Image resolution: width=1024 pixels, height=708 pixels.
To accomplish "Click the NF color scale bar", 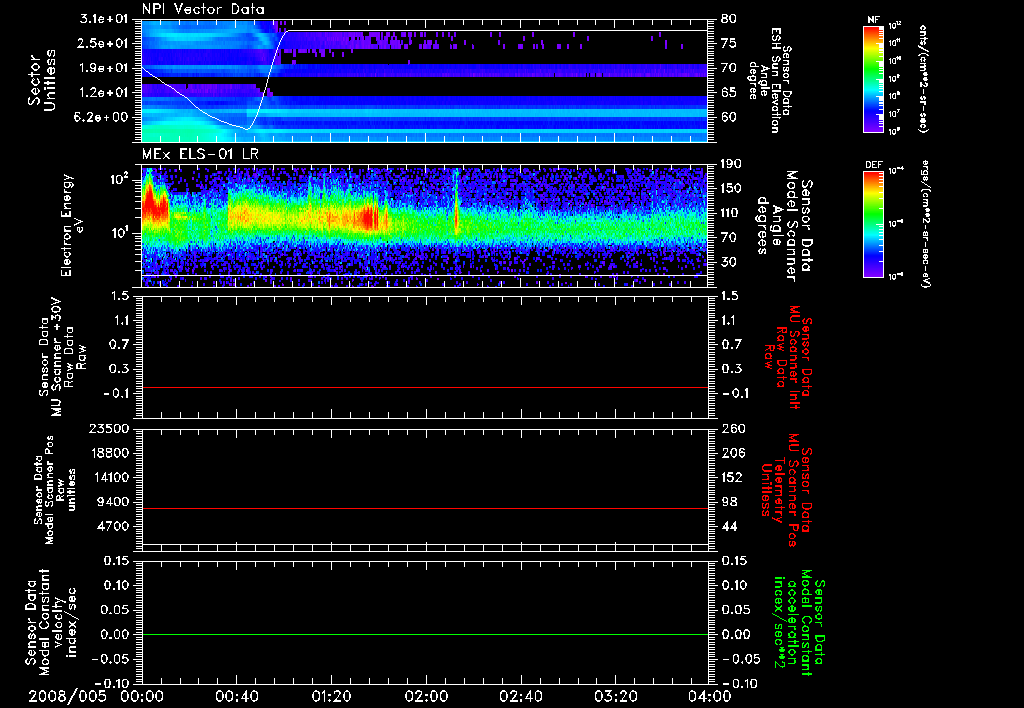I will 874,78.
